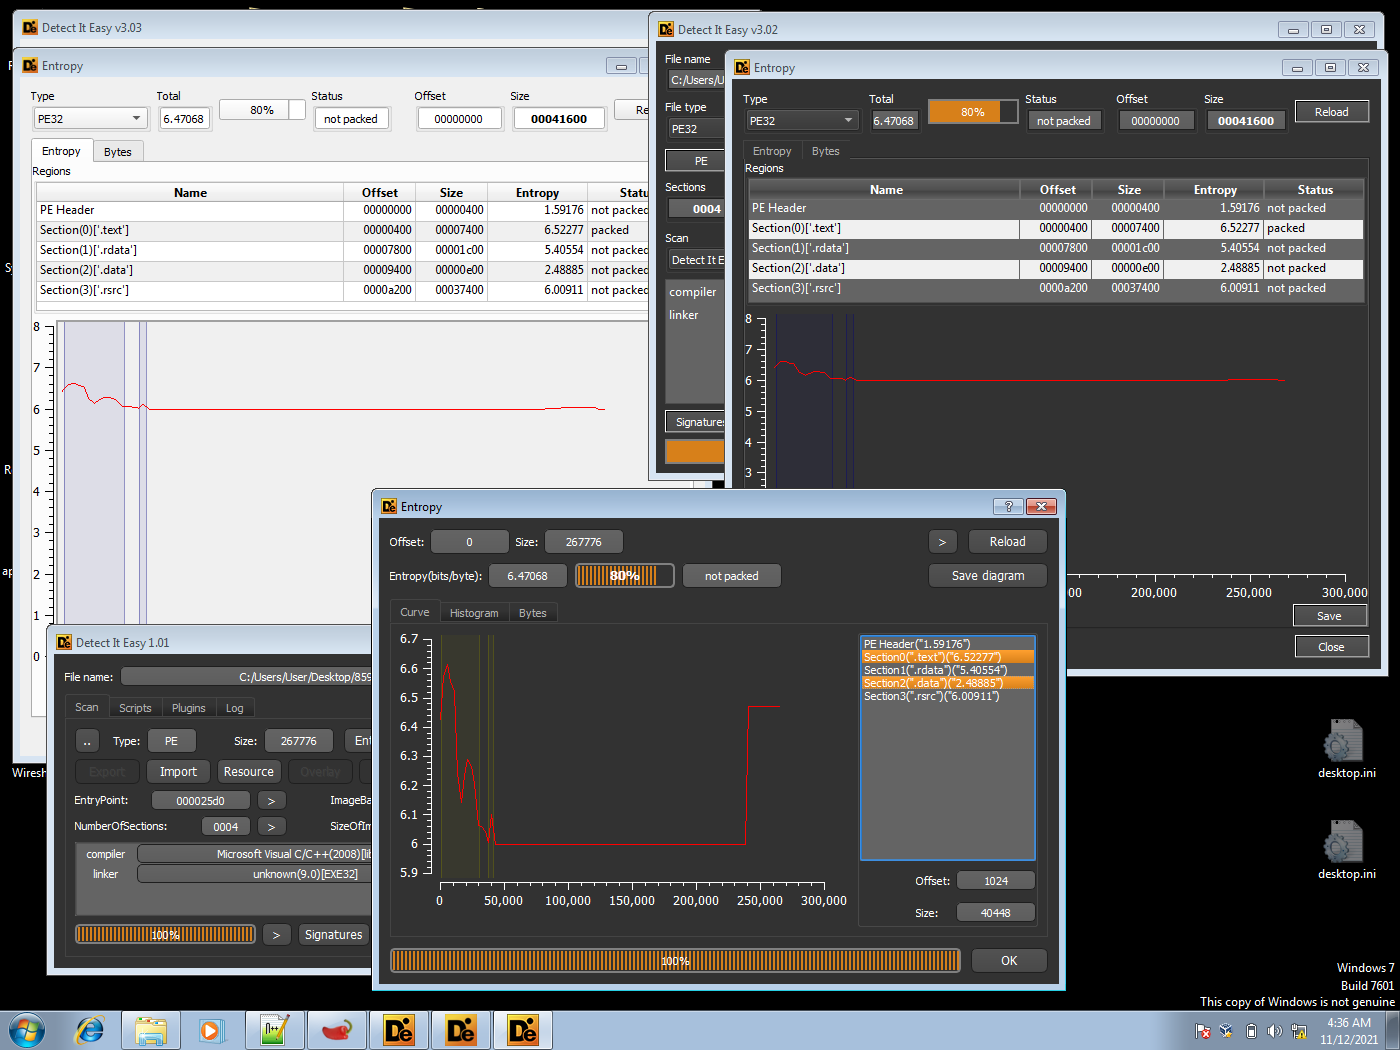This screenshot has width=1400, height=1050.
Task: Open the Notepad++ taskbar icon
Action: [x=274, y=1030]
